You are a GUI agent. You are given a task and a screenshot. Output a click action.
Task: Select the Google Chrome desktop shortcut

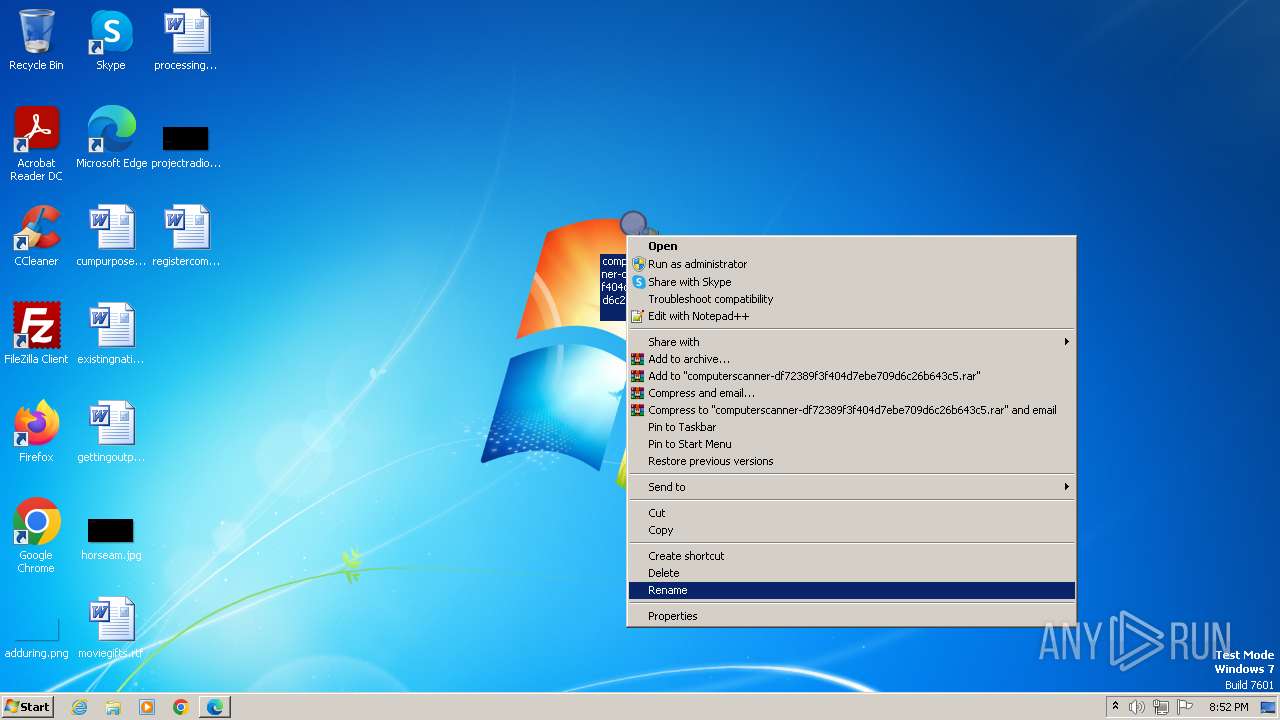[36, 535]
